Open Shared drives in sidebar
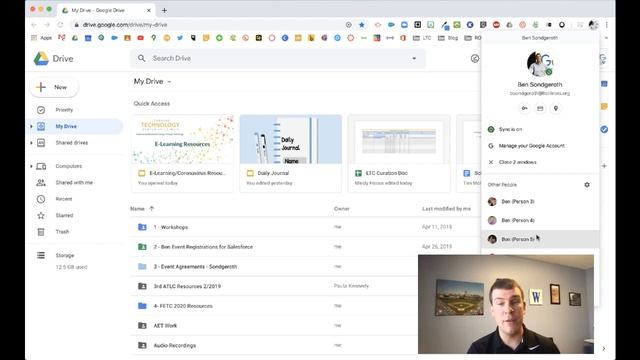The image size is (640, 360). [71, 143]
